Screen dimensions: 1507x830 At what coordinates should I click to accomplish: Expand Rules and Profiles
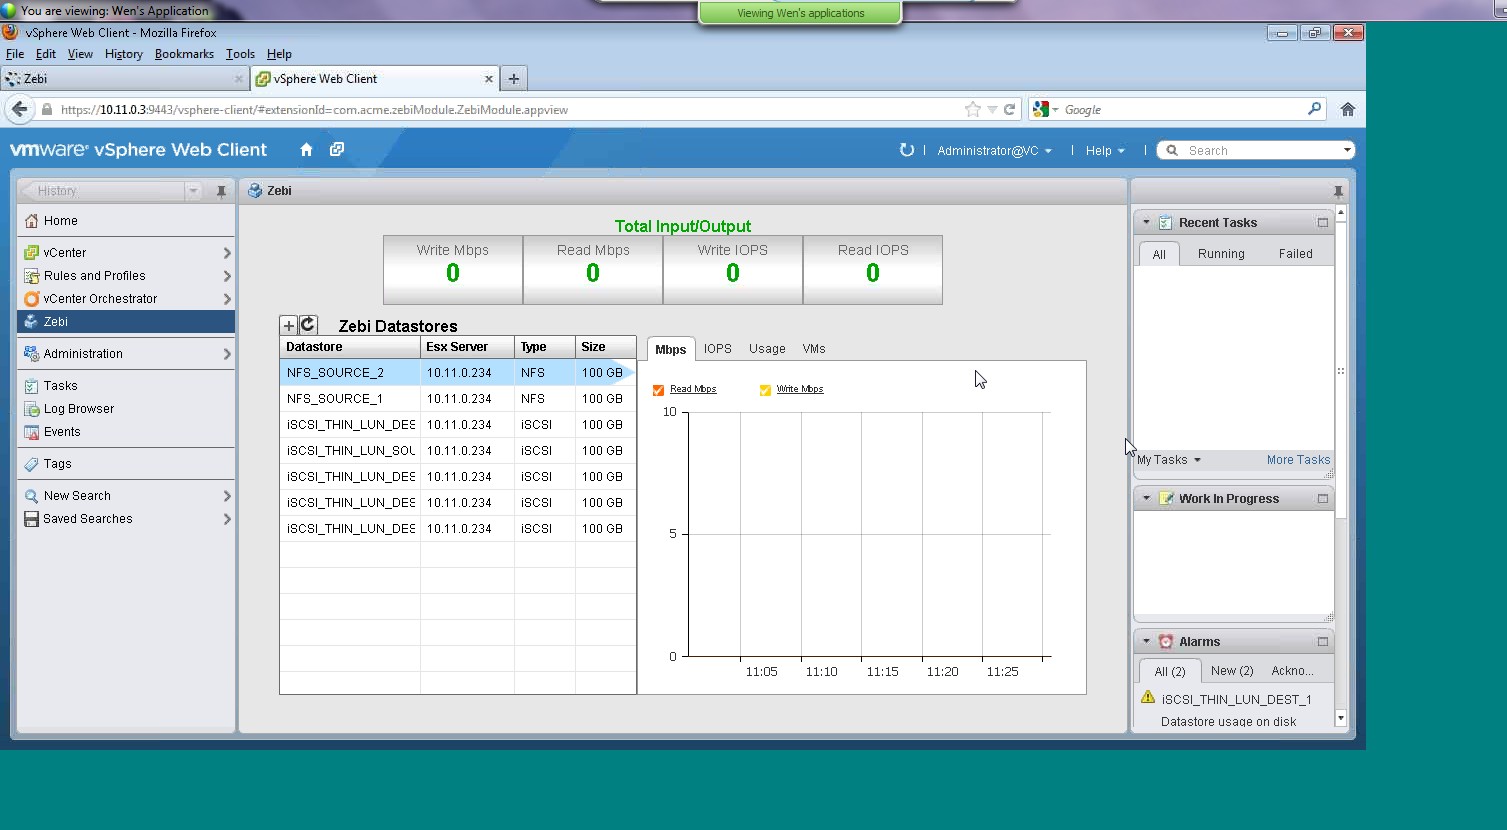tap(227, 276)
